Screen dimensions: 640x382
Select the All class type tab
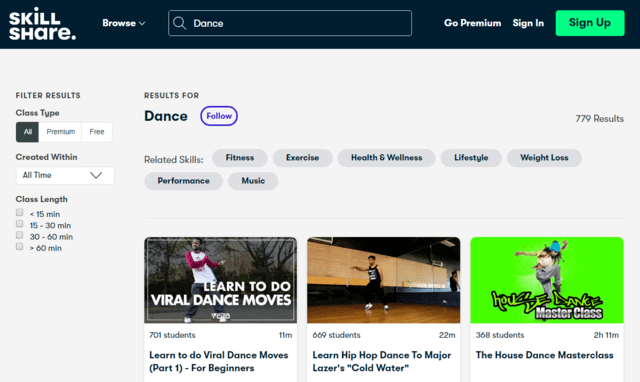pyautogui.click(x=27, y=132)
